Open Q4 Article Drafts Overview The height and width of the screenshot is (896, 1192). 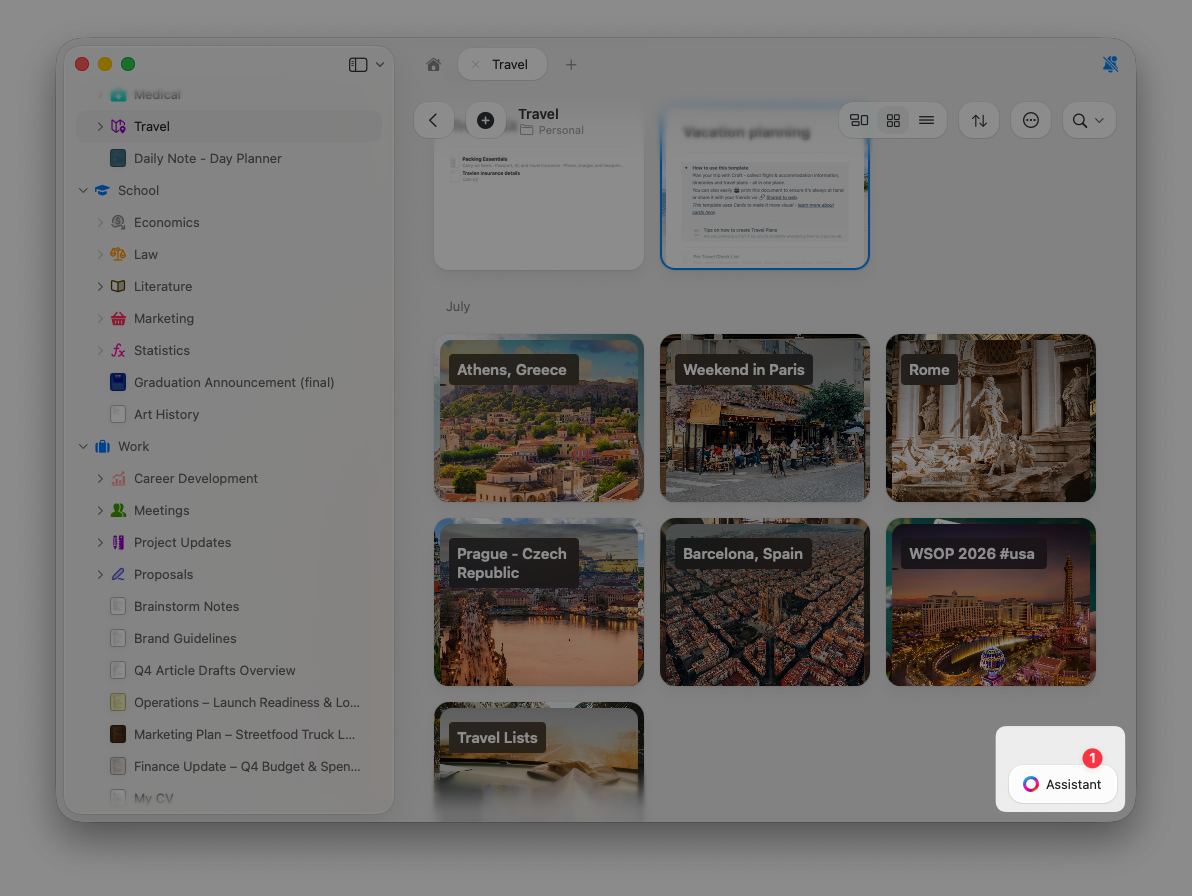(229, 670)
